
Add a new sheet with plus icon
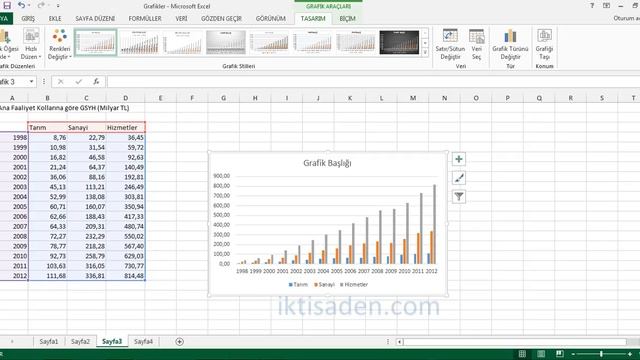179,342
